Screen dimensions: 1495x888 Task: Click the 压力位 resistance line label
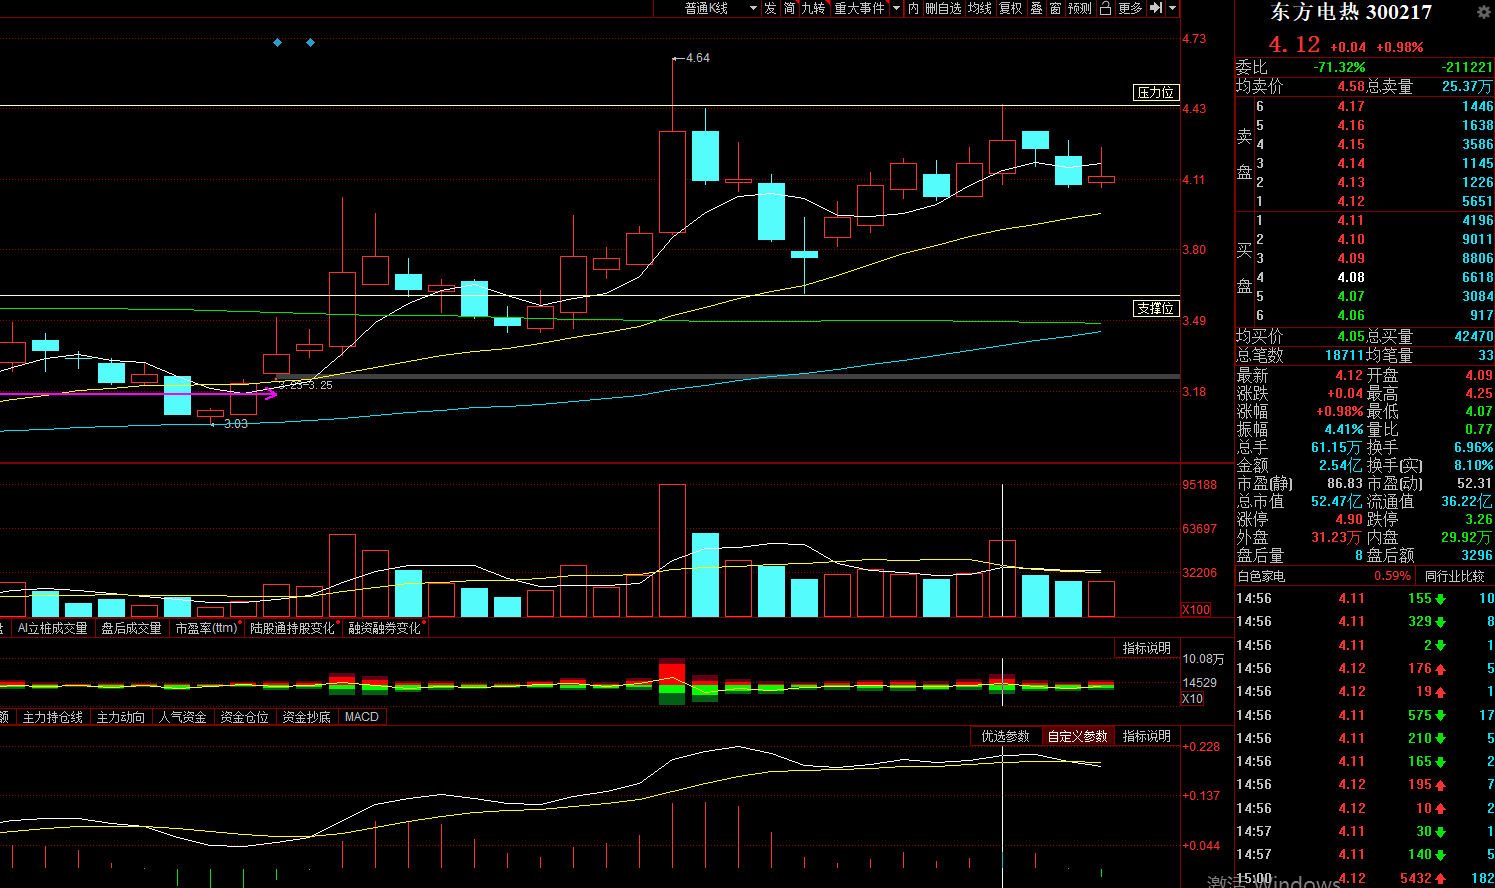point(1155,92)
